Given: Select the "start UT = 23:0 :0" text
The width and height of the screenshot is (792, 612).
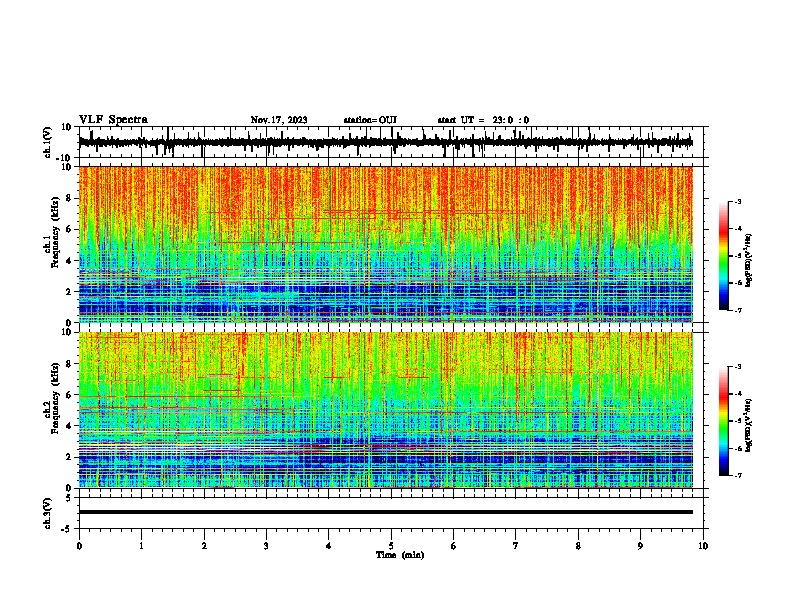Looking at the screenshot, I should 483,120.
